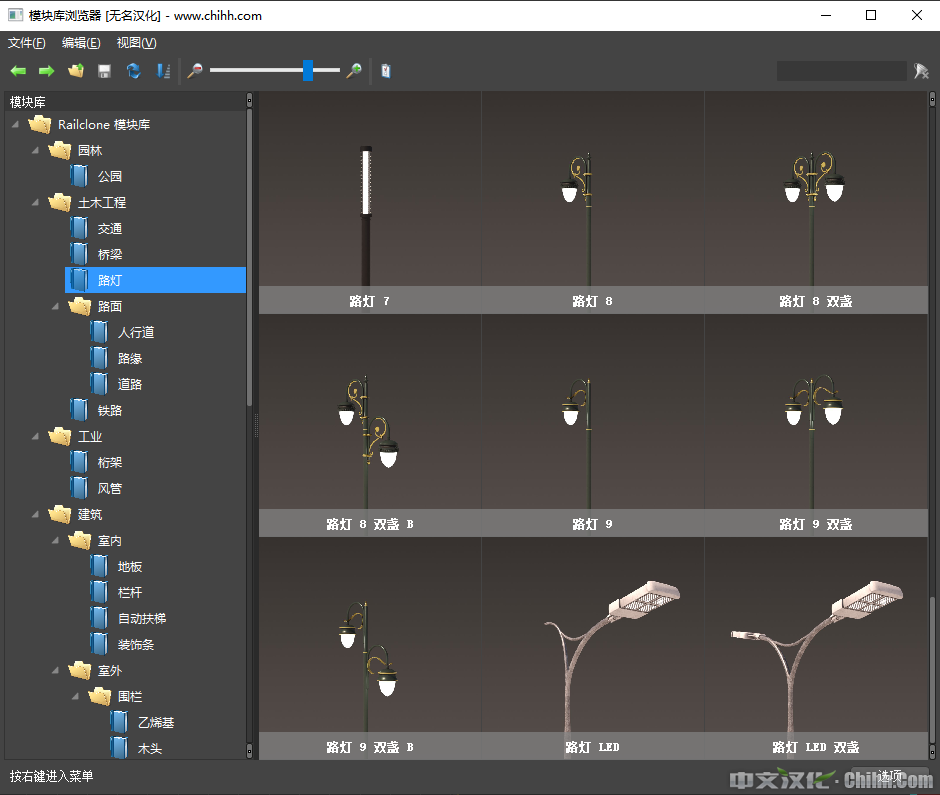Image resolution: width=940 pixels, height=795 pixels.
Task: Click the blue refresh icon
Action: coord(133,71)
